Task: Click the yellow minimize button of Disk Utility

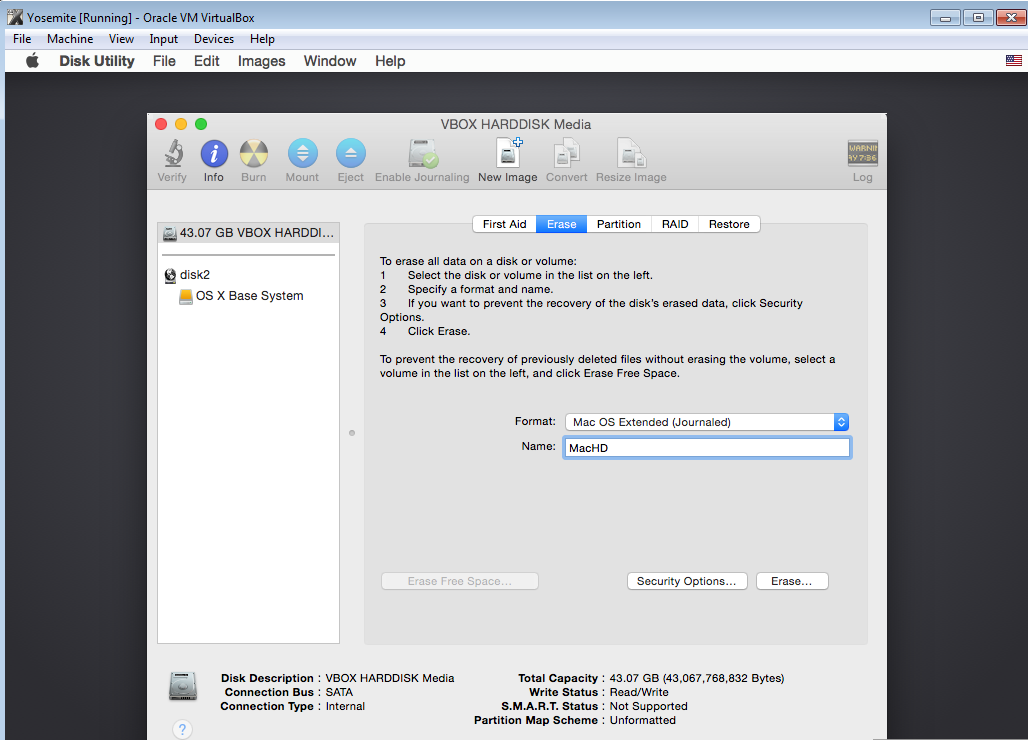Action: pyautogui.click(x=181, y=124)
